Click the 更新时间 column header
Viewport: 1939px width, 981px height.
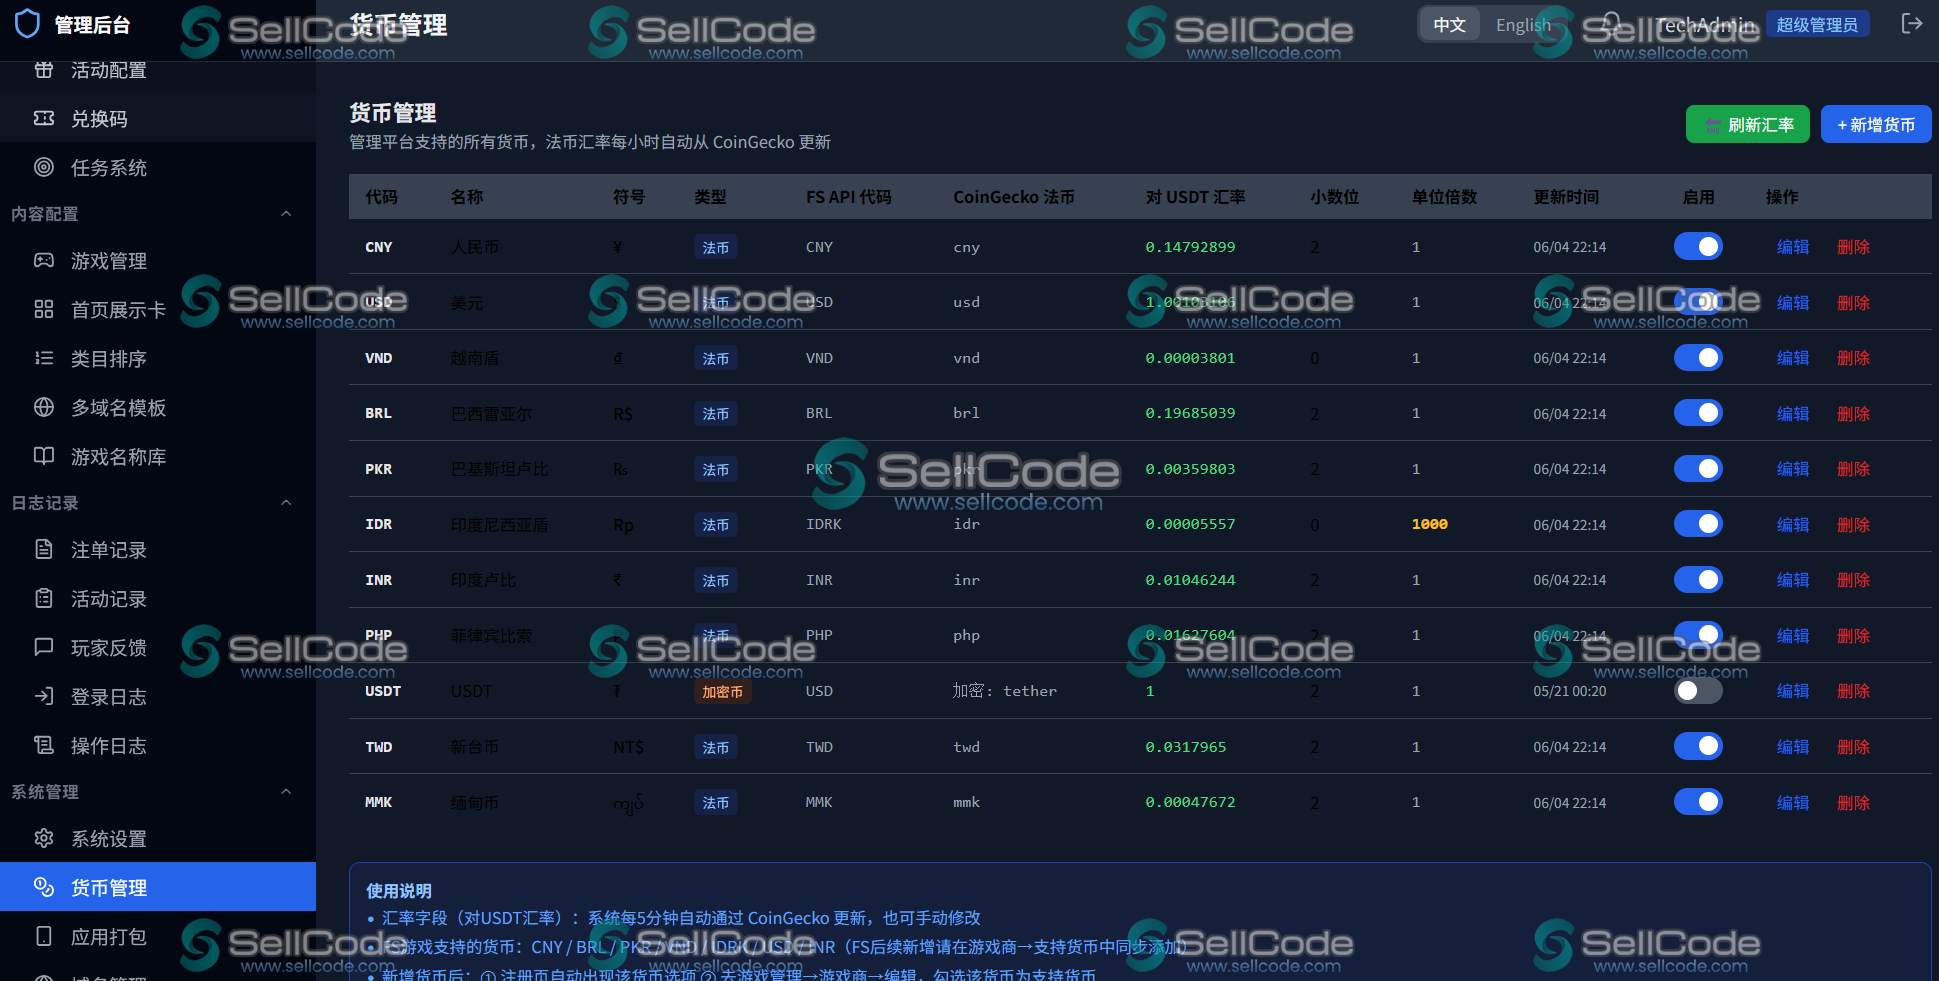coord(1566,197)
